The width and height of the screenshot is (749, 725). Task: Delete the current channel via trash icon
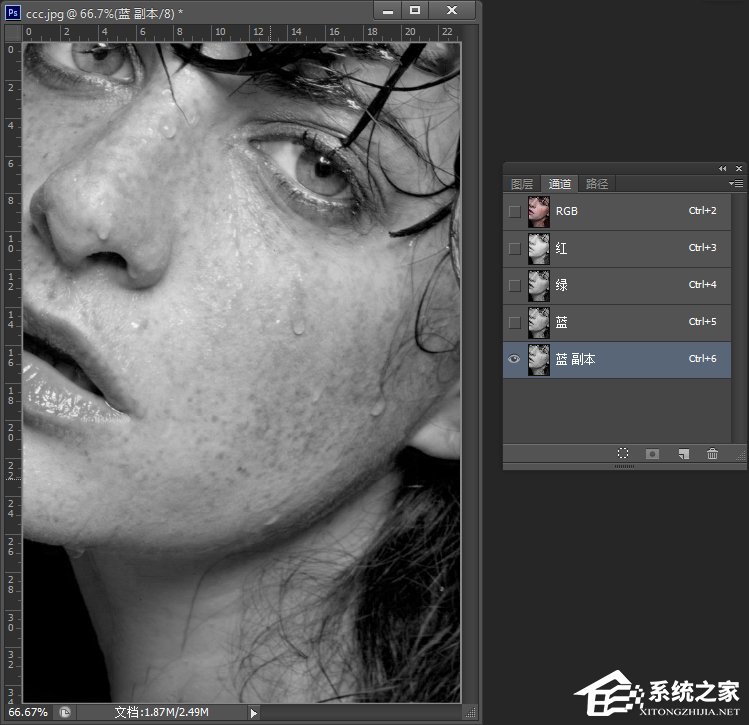pyautogui.click(x=712, y=454)
